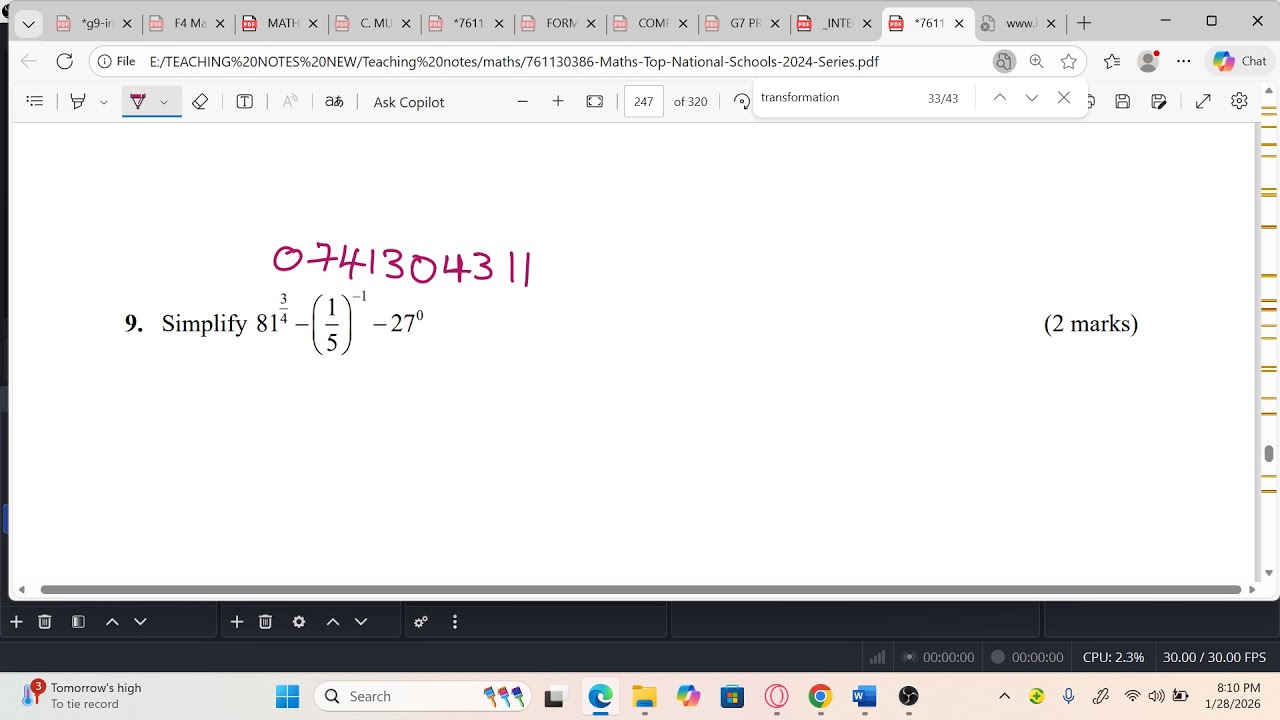Close the find-on-page bar
This screenshot has width=1280, height=720.
click(1064, 97)
